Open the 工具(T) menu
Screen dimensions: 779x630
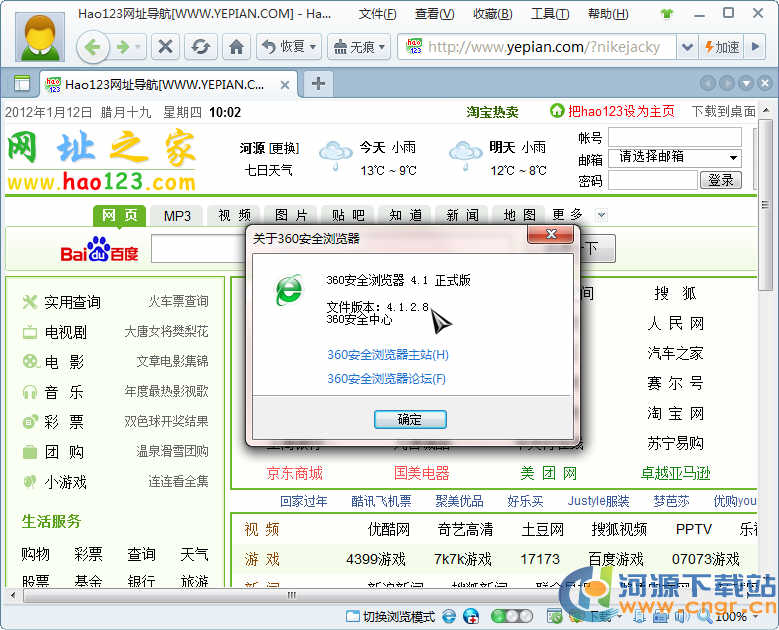click(x=550, y=14)
